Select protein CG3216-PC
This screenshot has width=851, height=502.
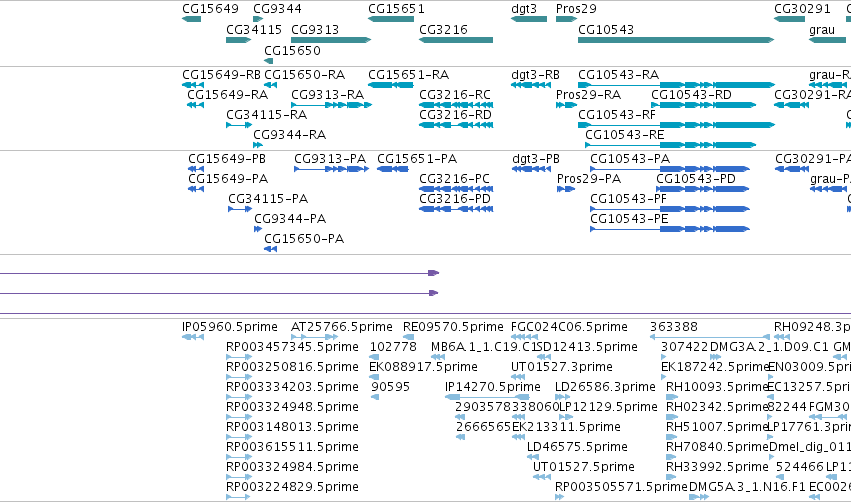click(456, 189)
